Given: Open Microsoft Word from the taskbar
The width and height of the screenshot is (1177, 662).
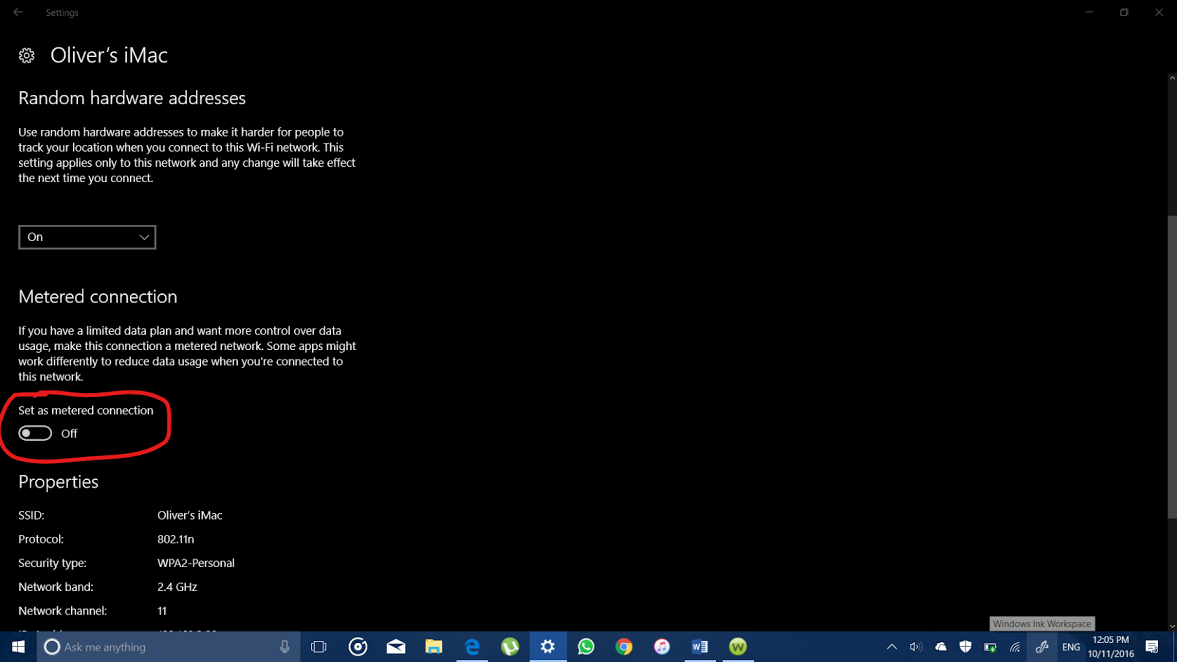Looking at the screenshot, I should 700,647.
